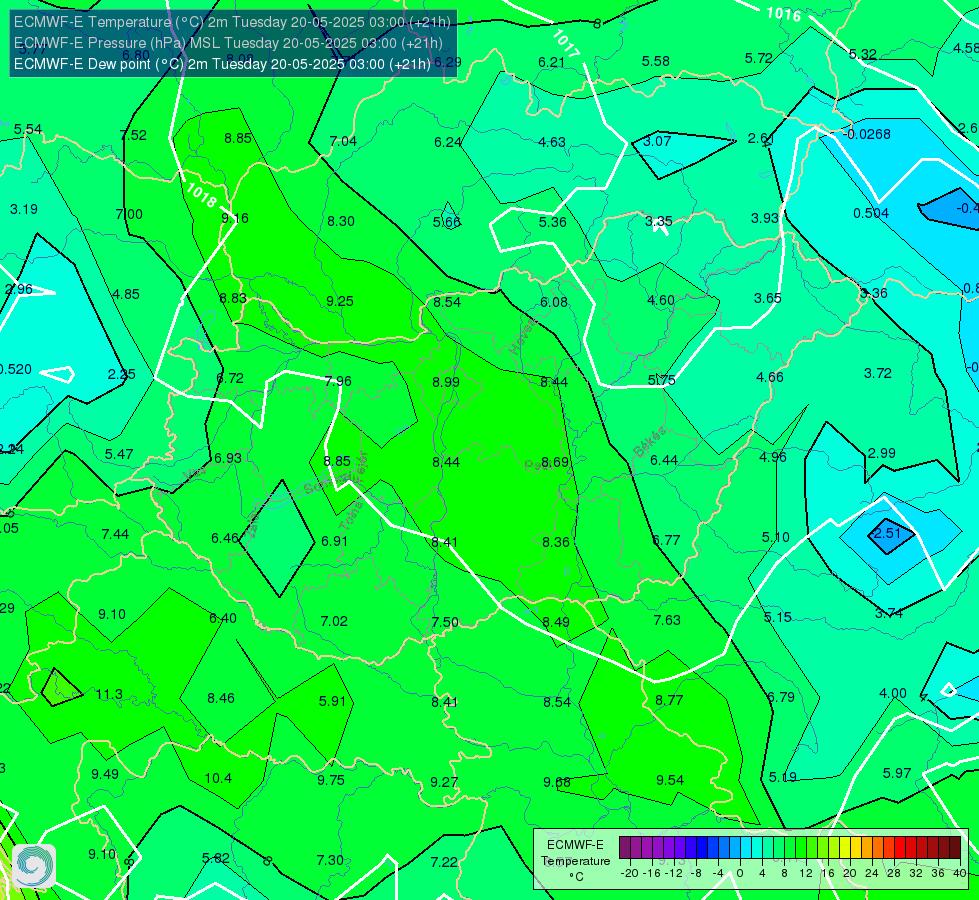Click the 7.63 temperature value

tap(667, 620)
